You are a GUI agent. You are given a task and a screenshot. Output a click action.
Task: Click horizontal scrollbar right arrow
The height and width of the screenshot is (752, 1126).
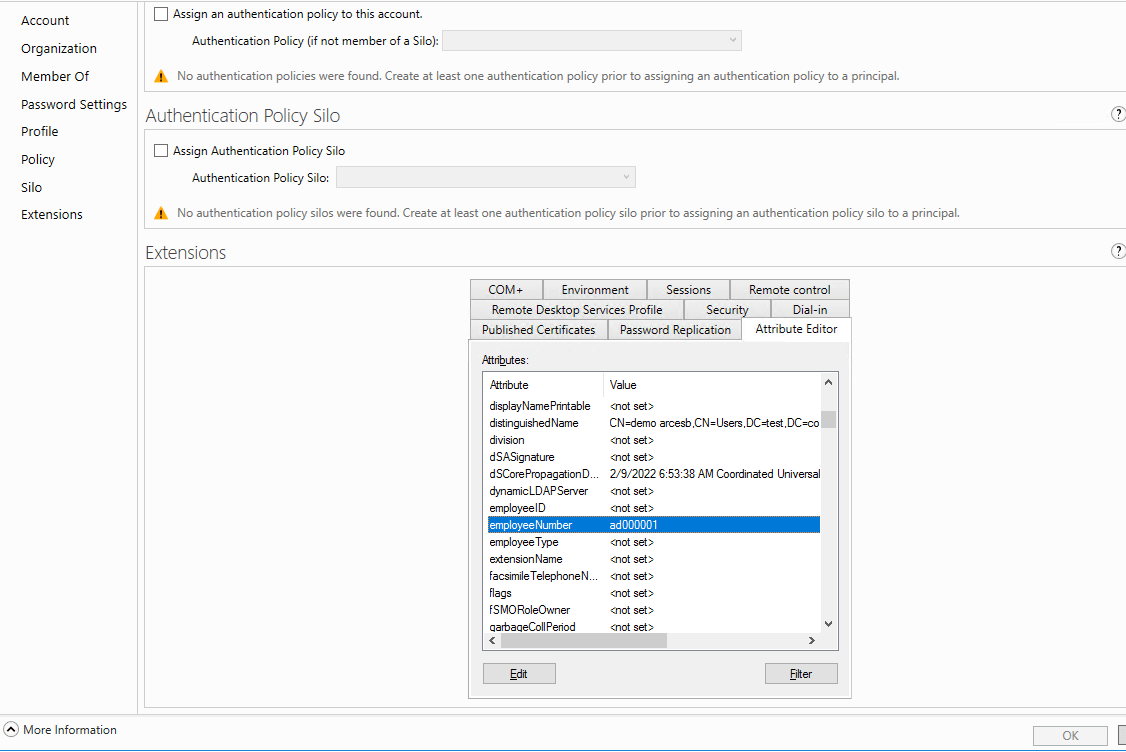click(811, 640)
